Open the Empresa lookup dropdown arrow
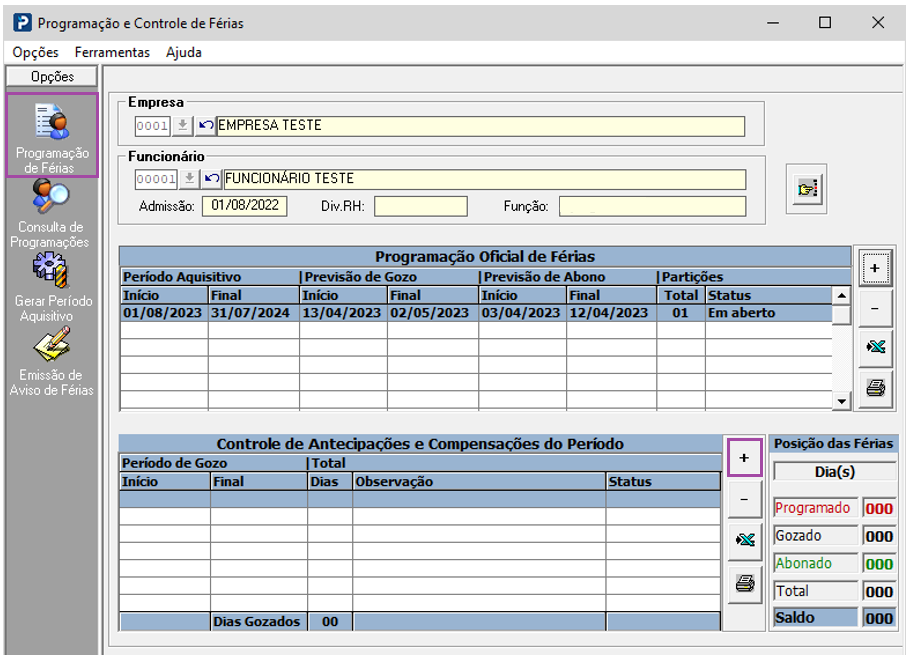This screenshot has width=908, height=655. coord(182,126)
